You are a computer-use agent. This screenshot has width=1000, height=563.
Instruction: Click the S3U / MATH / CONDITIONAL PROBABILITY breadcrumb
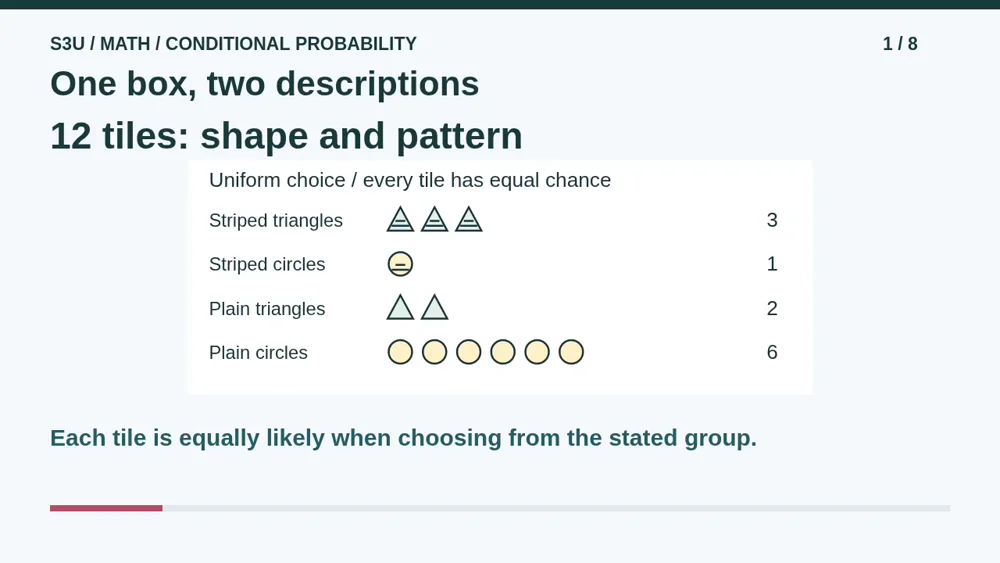click(x=233, y=43)
